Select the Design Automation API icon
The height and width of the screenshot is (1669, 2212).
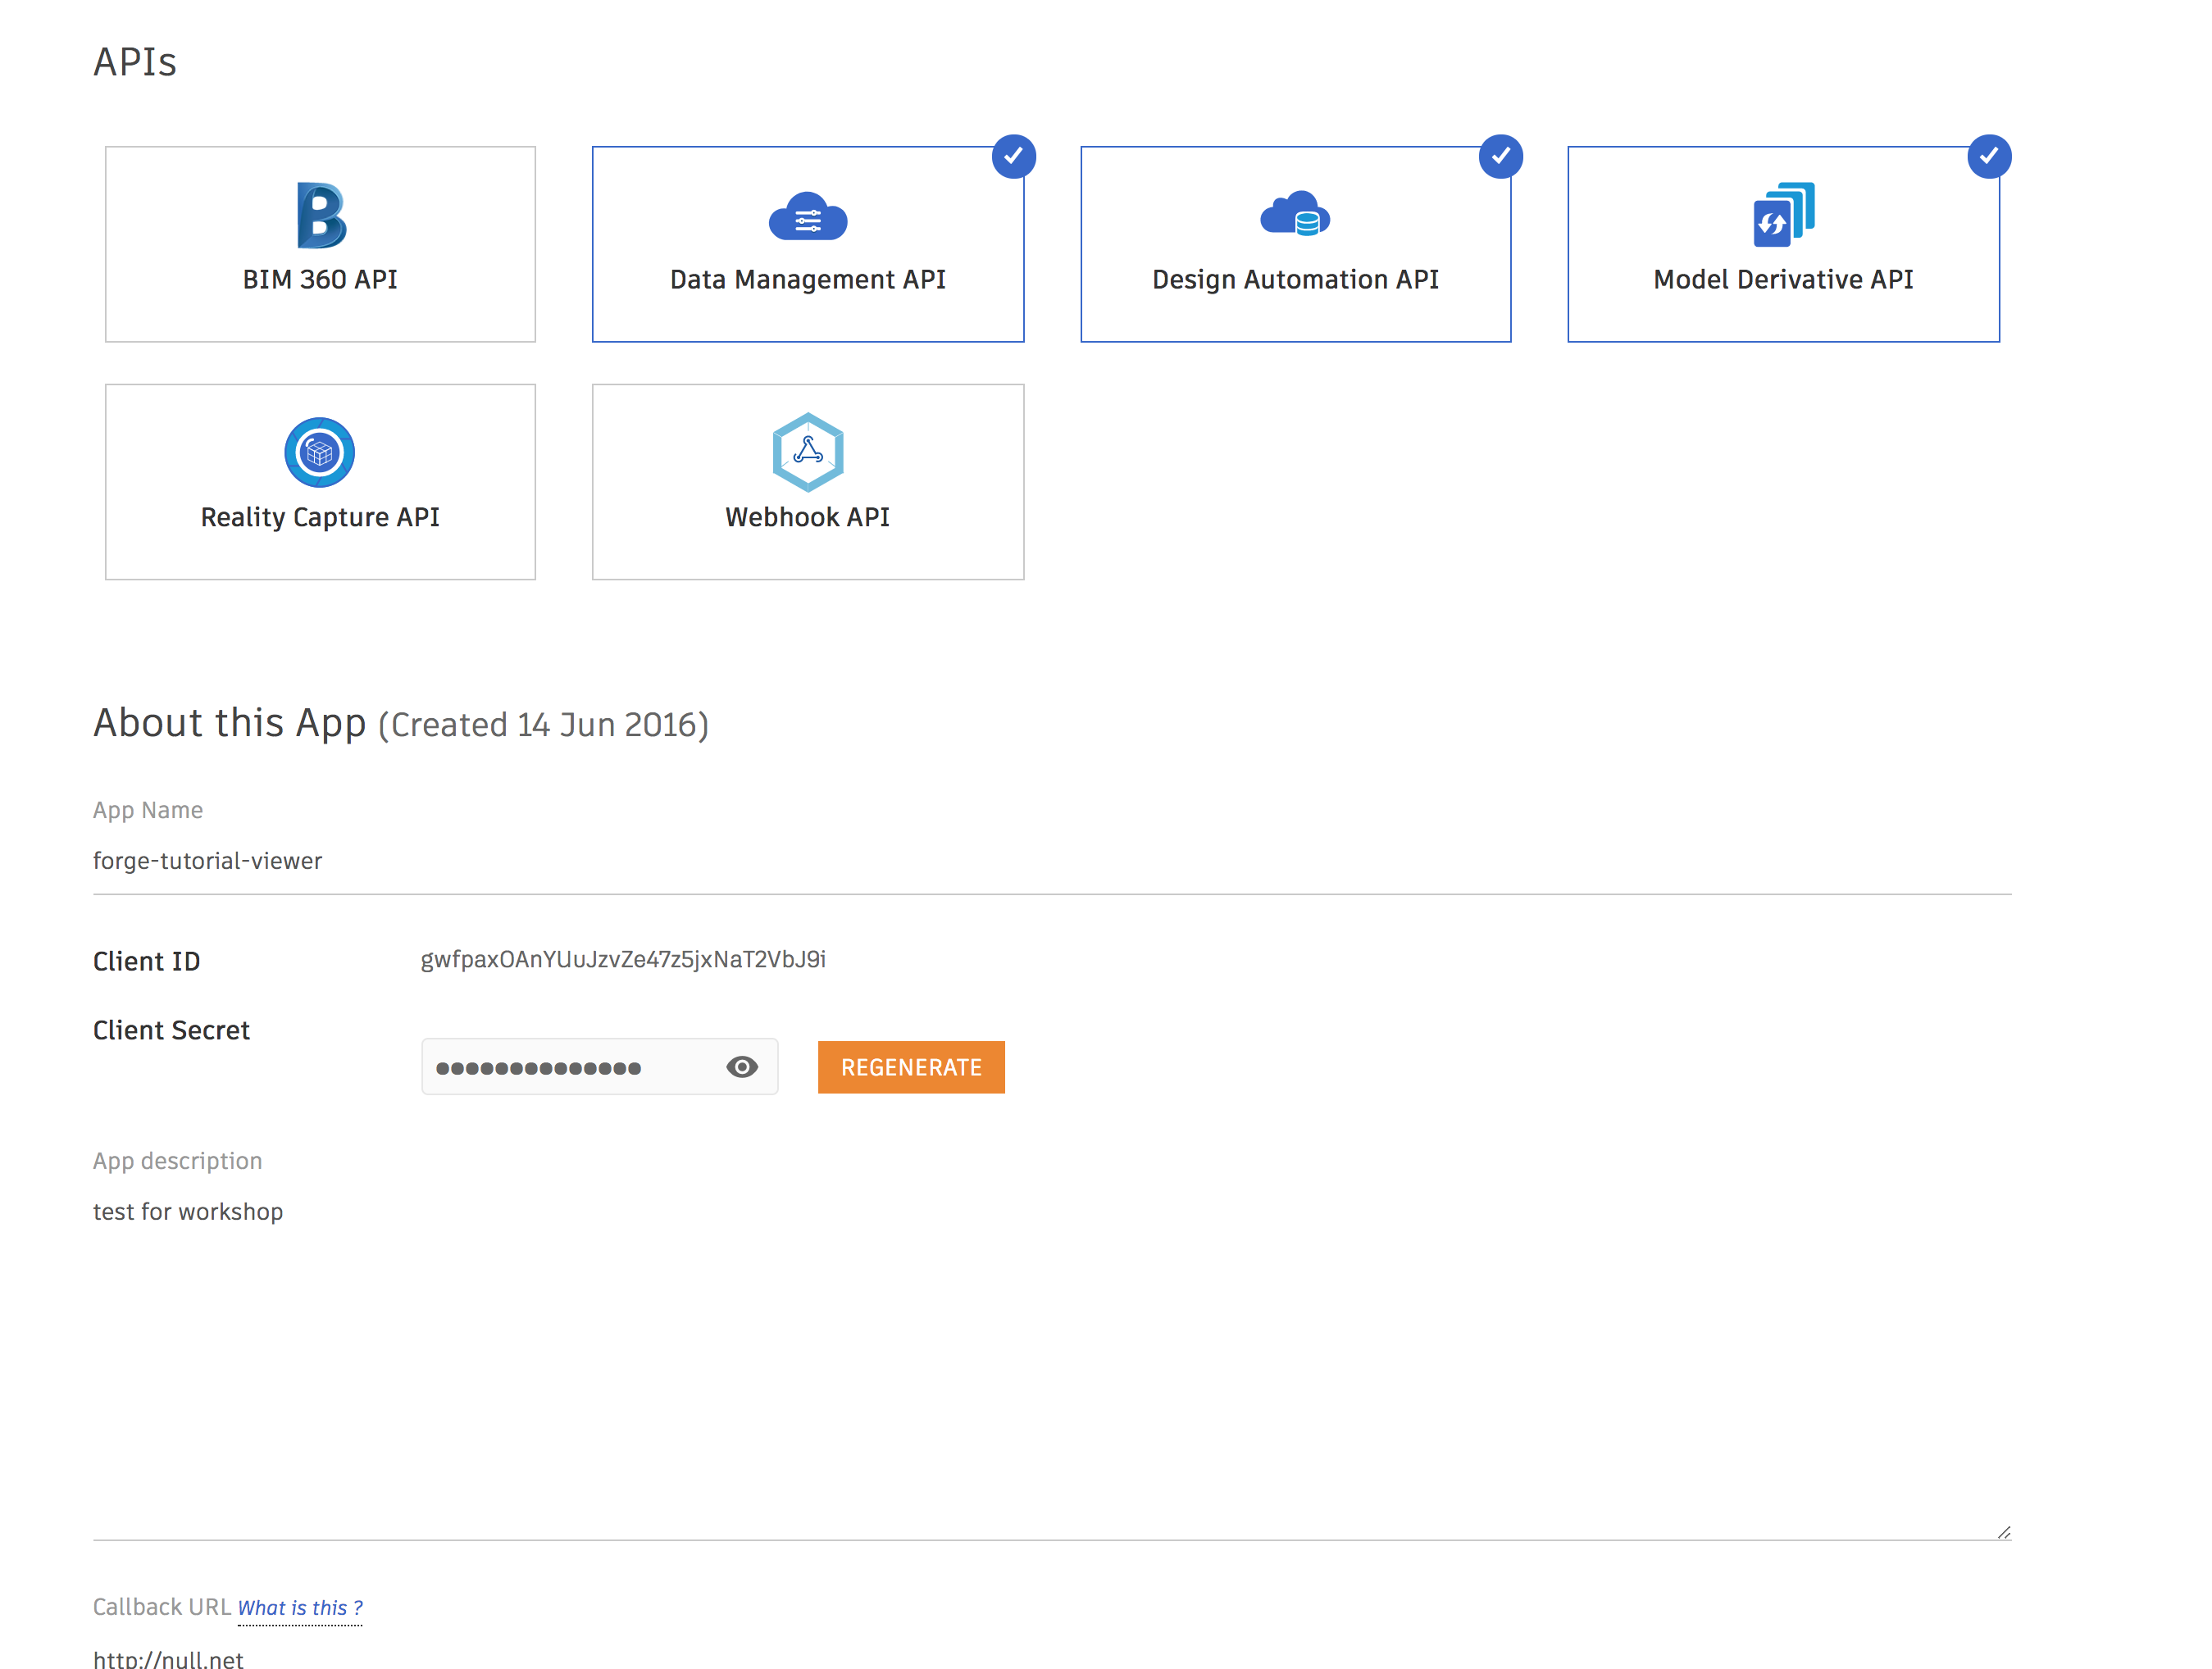click(x=1295, y=216)
